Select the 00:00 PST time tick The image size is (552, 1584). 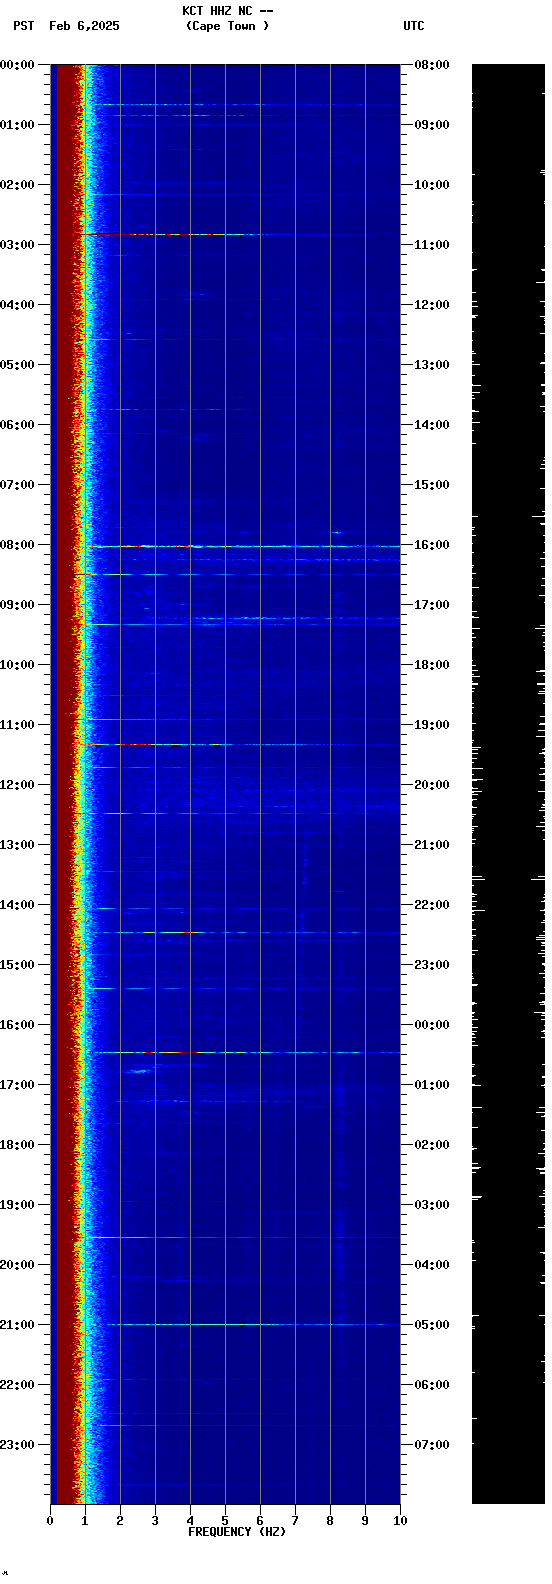pyautogui.click(x=18, y=65)
